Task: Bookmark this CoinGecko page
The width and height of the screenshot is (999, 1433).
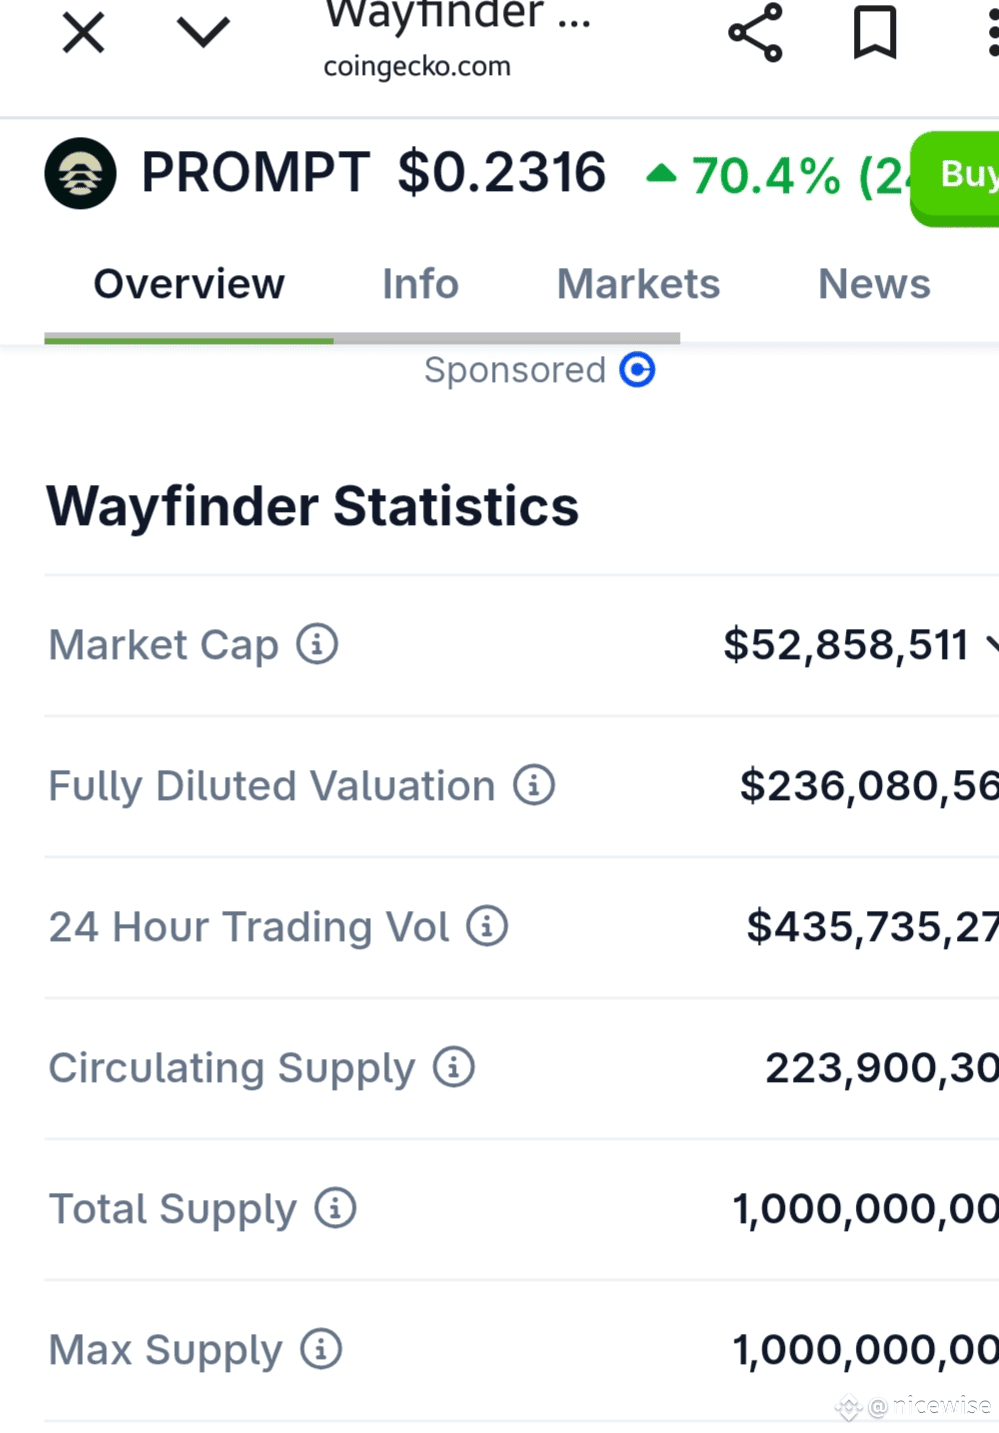Action: pos(874,33)
